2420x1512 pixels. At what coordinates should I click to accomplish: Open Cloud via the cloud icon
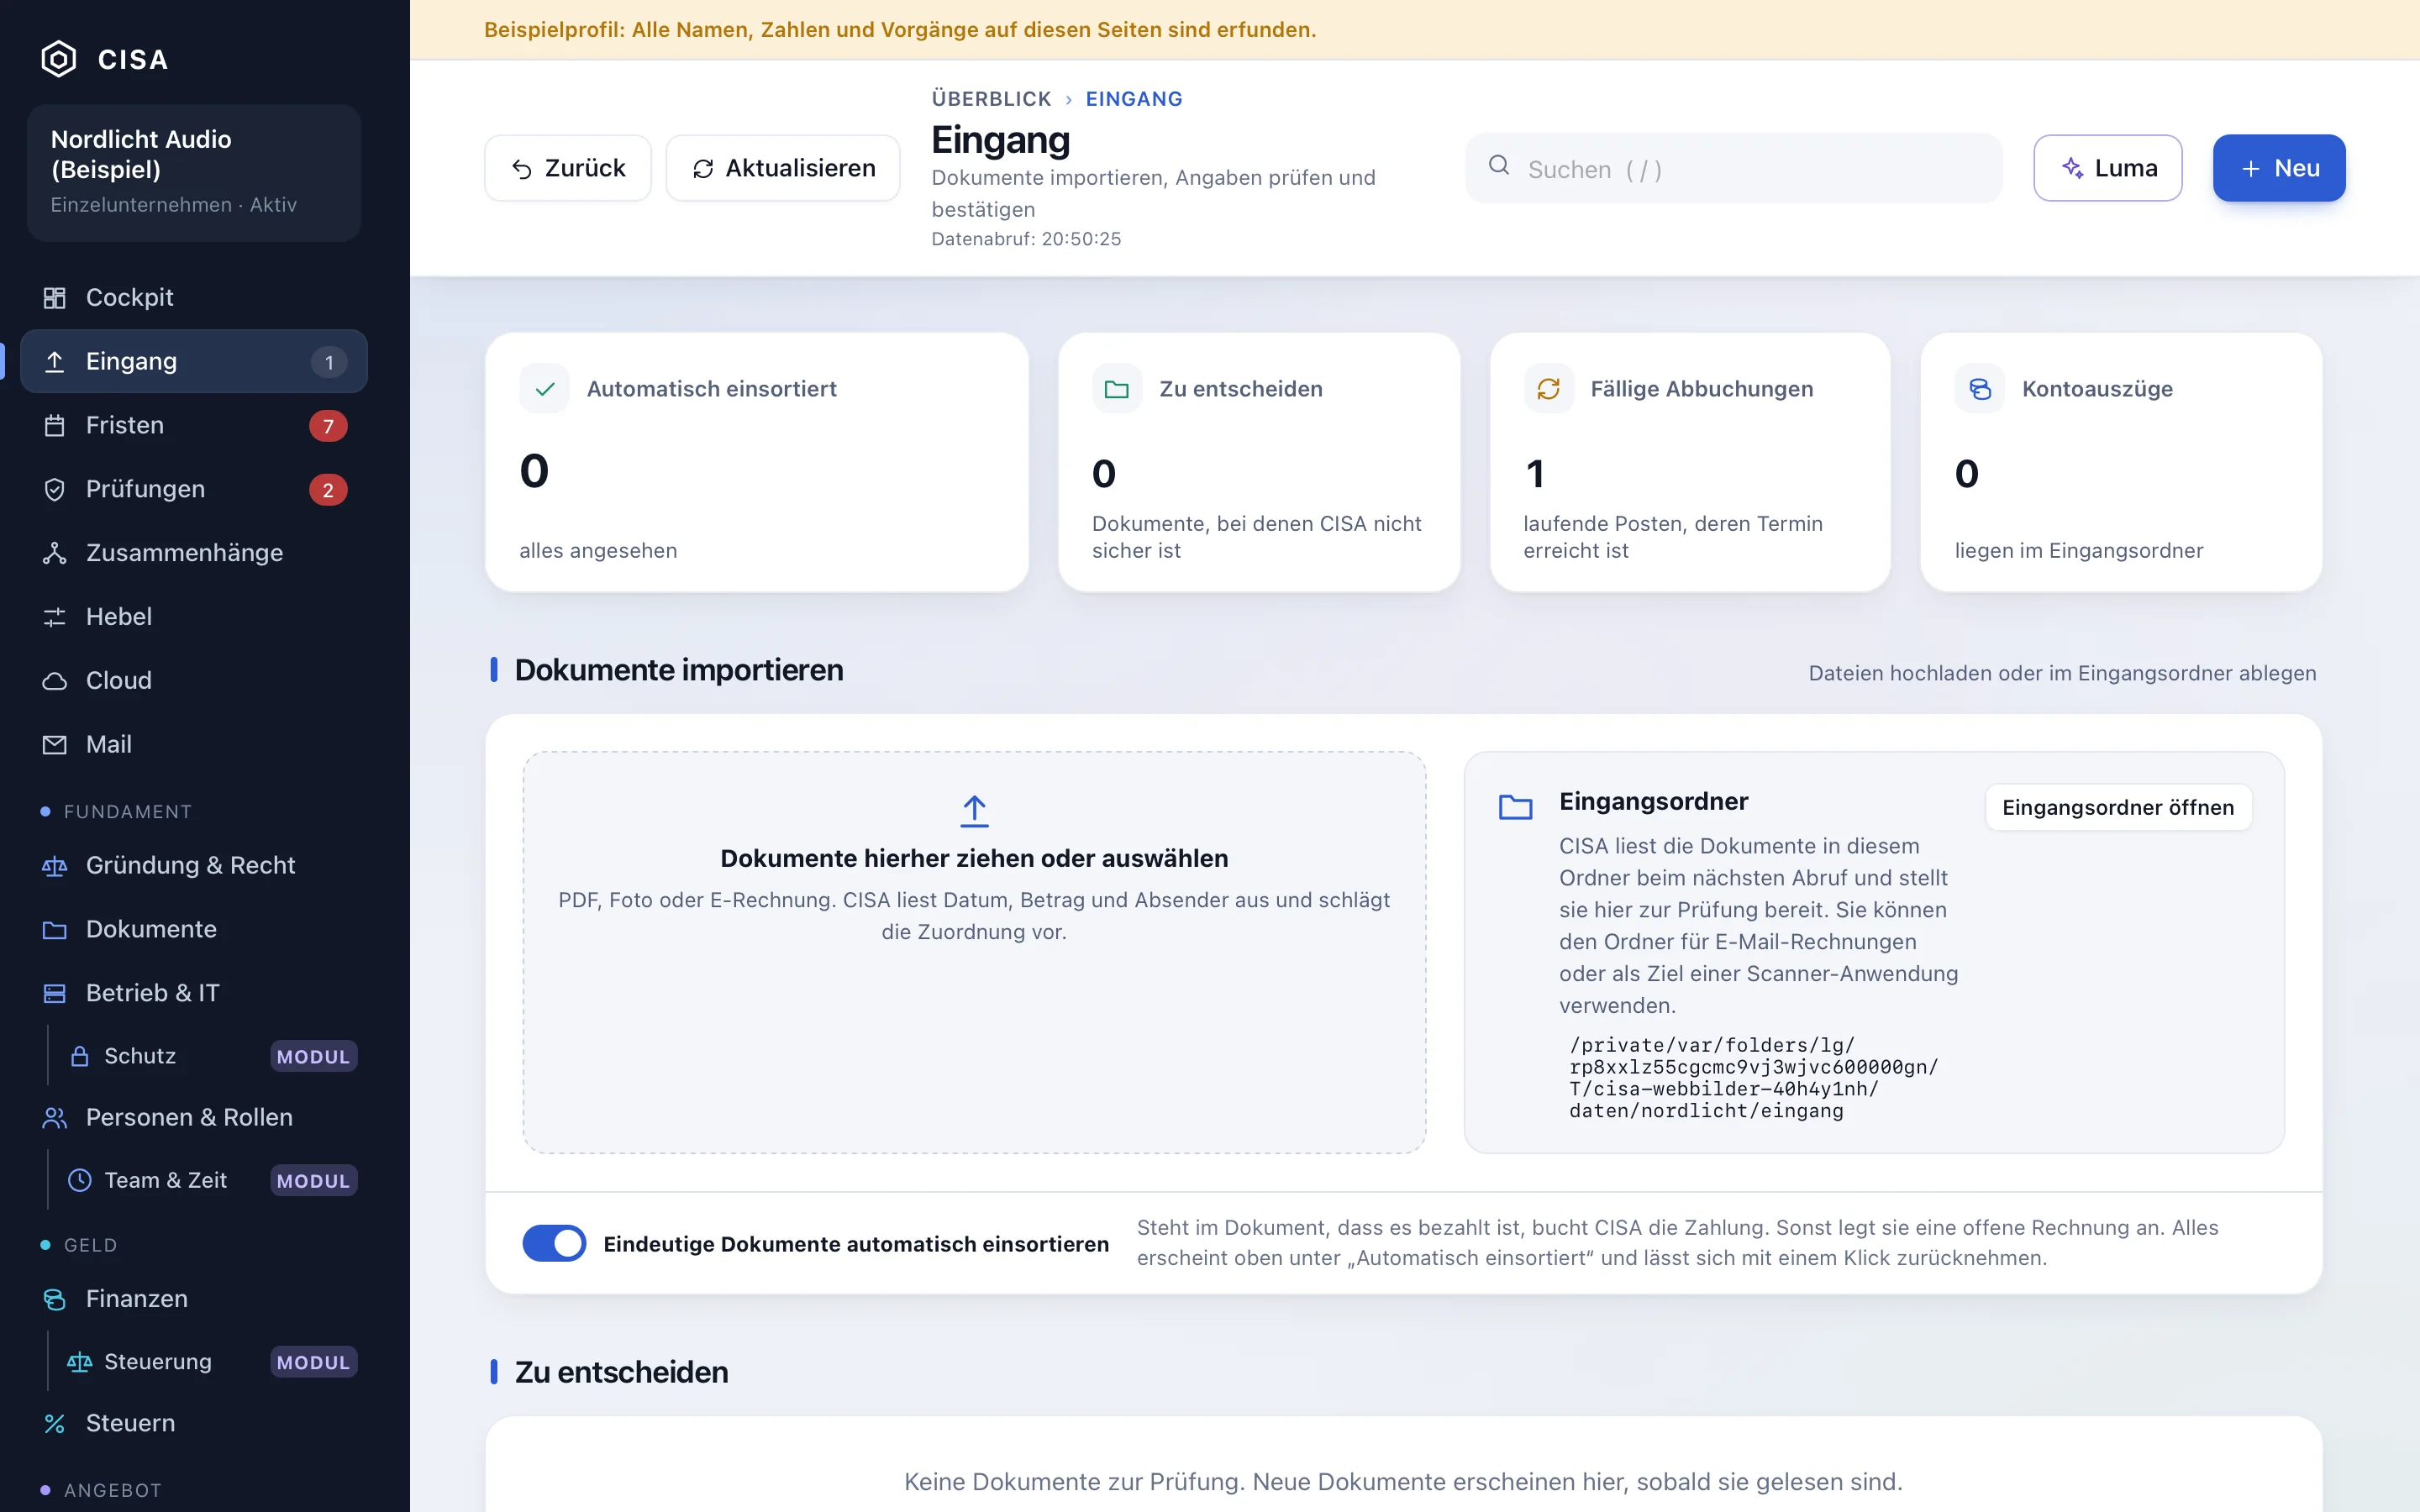click(55, 681)
